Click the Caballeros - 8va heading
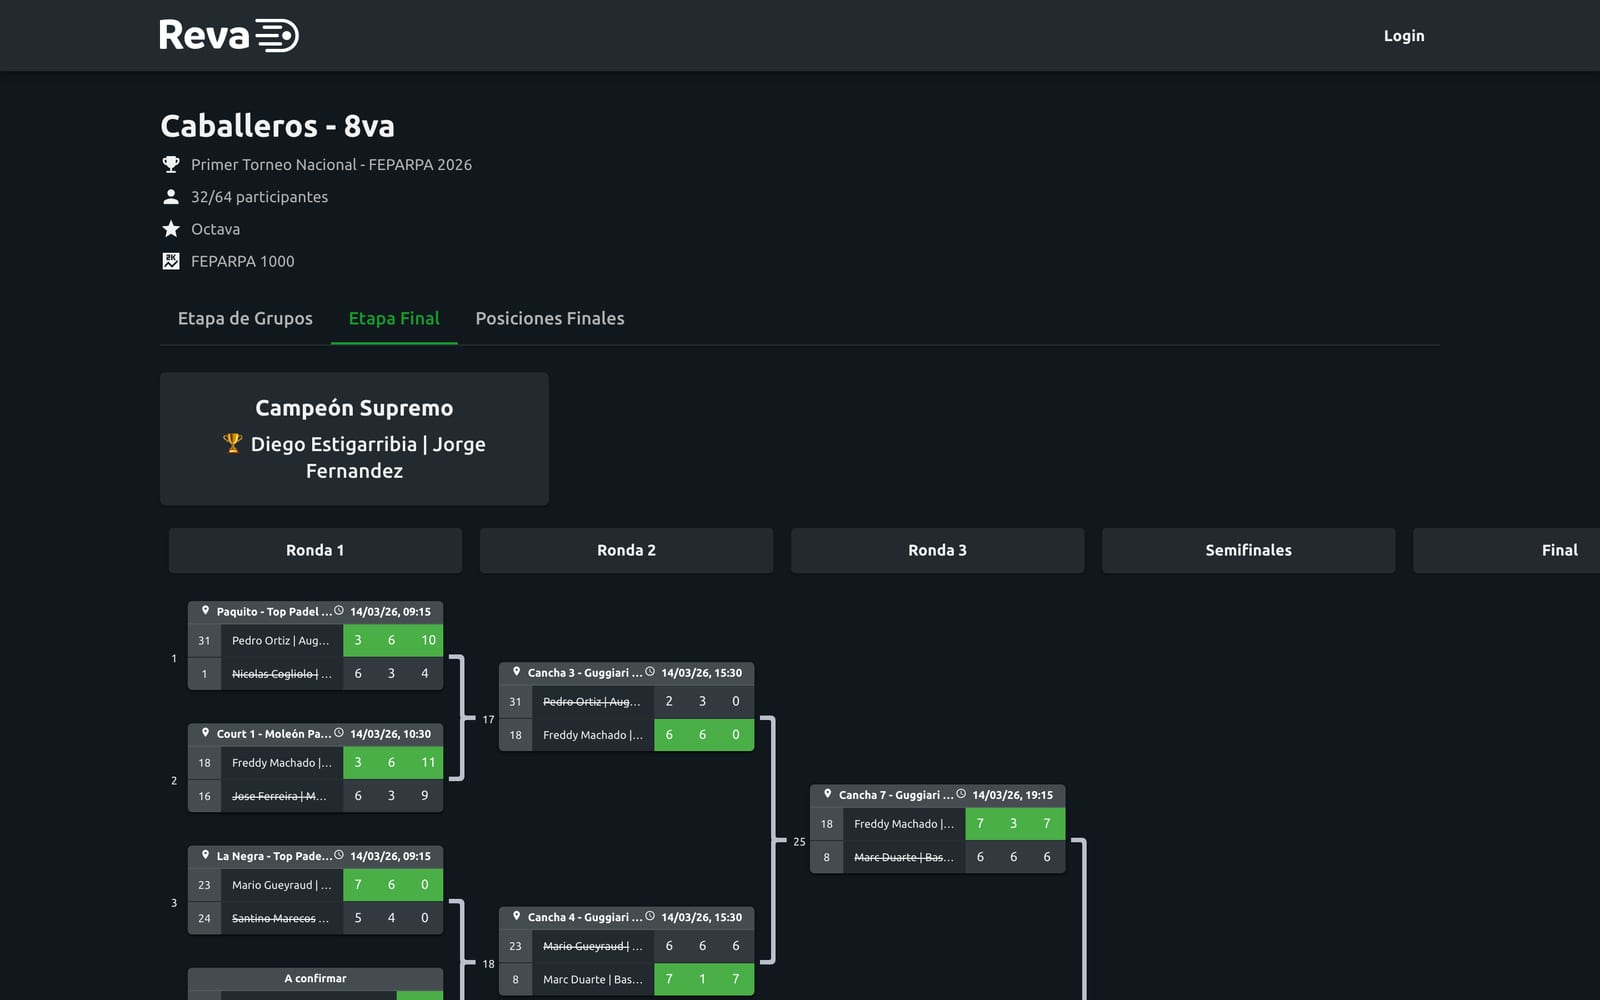Viewport: 1600px width, 1000px height. tap(277, 126)
